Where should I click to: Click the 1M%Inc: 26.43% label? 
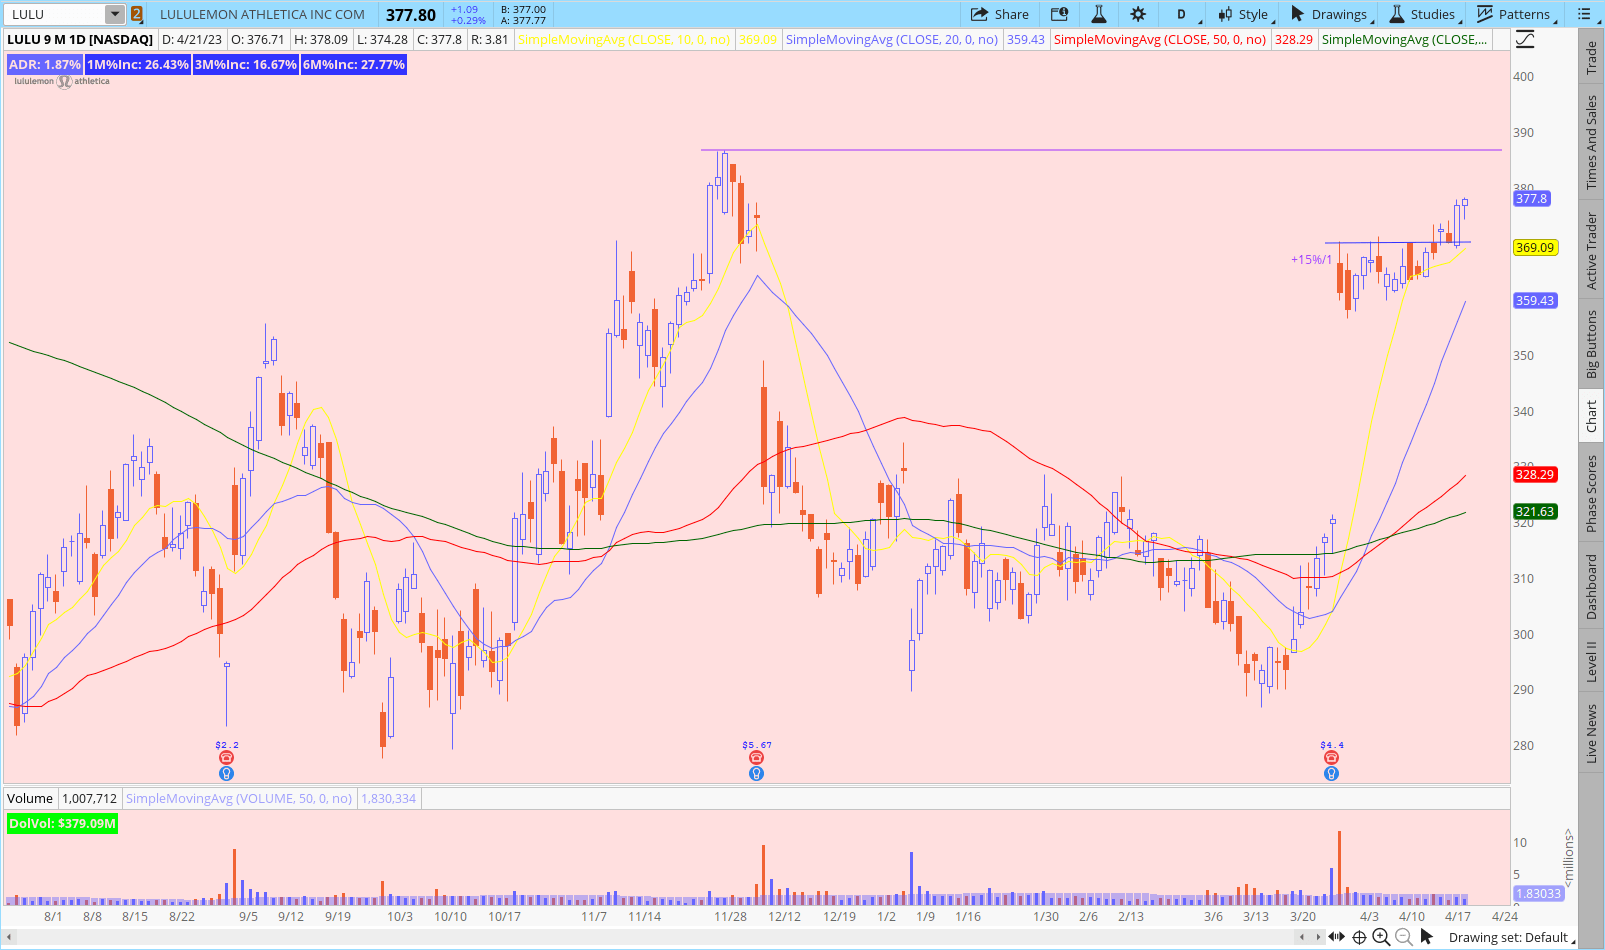click(138, 64)
